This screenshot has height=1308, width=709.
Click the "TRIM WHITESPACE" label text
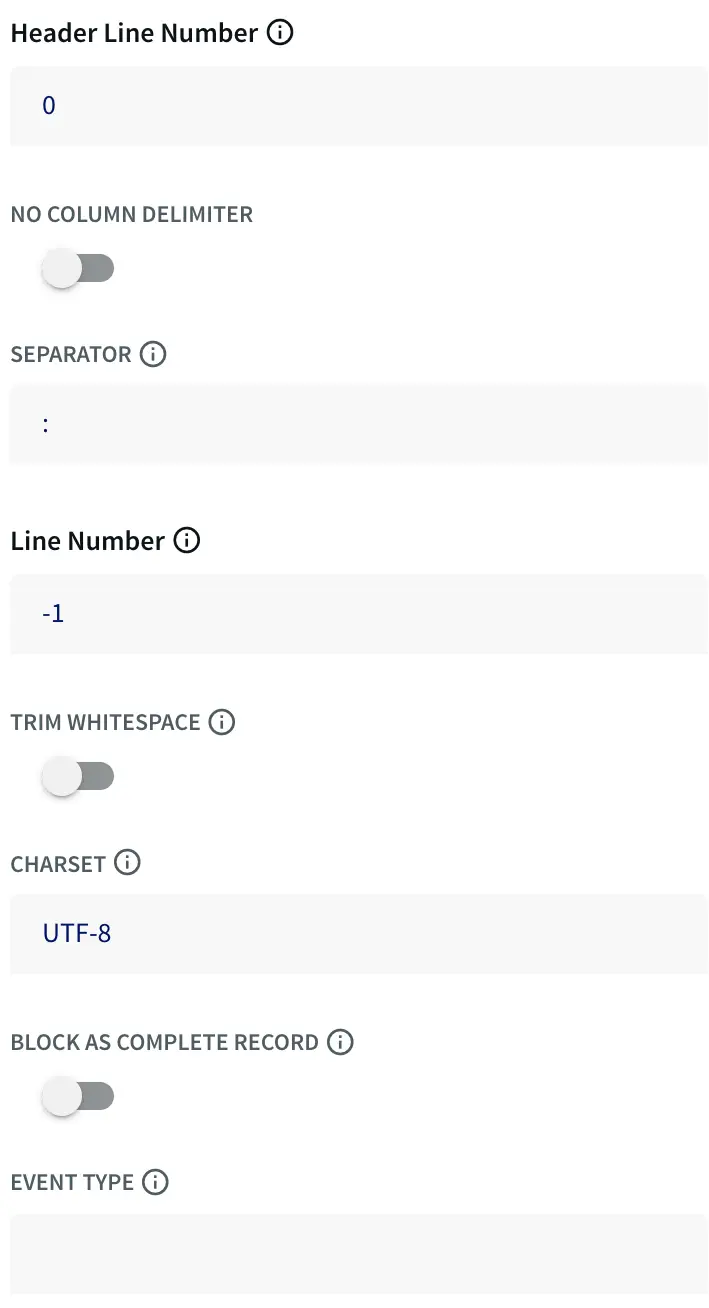coord(105,722)
